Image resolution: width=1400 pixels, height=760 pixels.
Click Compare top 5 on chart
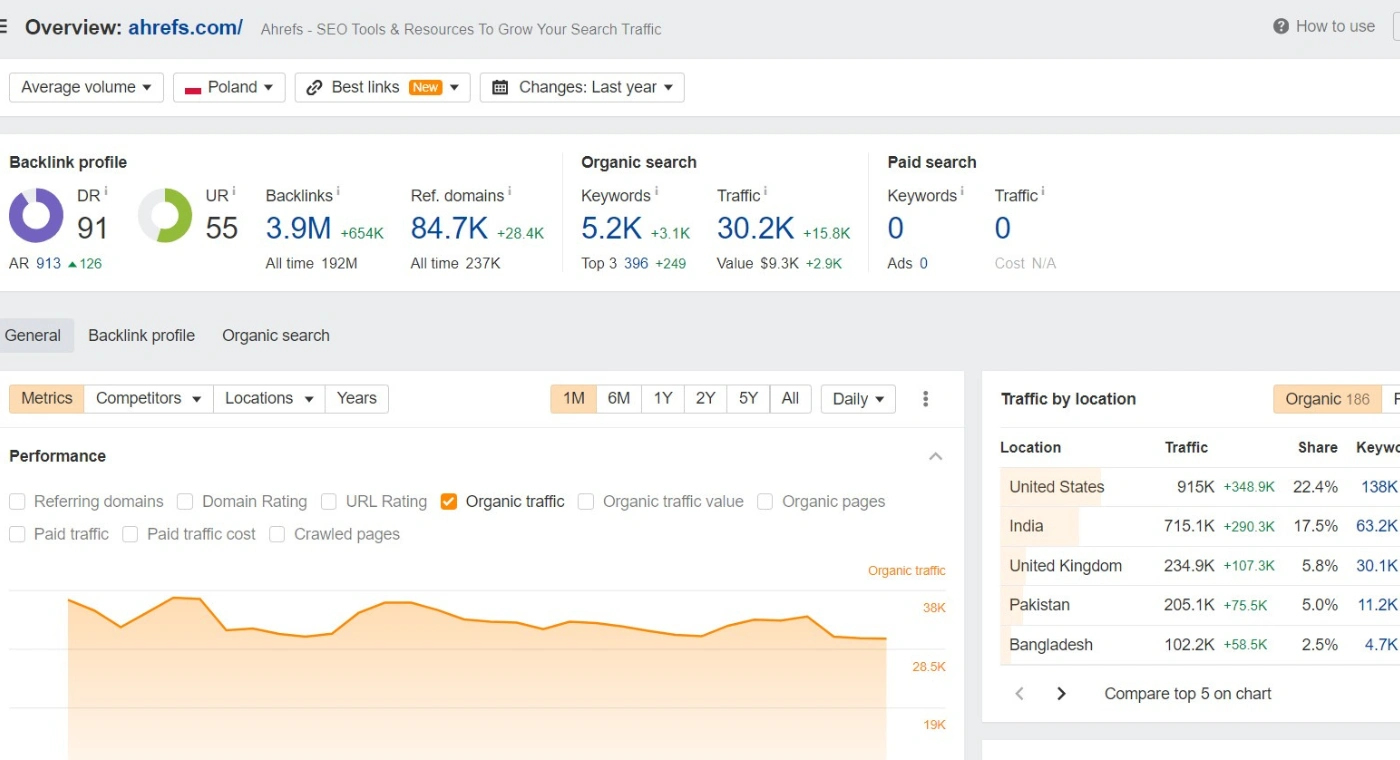tap(1188, 694)
